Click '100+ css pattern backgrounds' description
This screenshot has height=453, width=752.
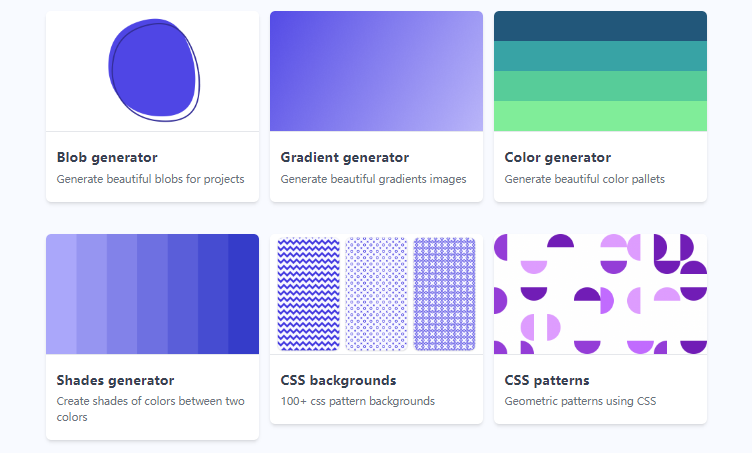358,401
